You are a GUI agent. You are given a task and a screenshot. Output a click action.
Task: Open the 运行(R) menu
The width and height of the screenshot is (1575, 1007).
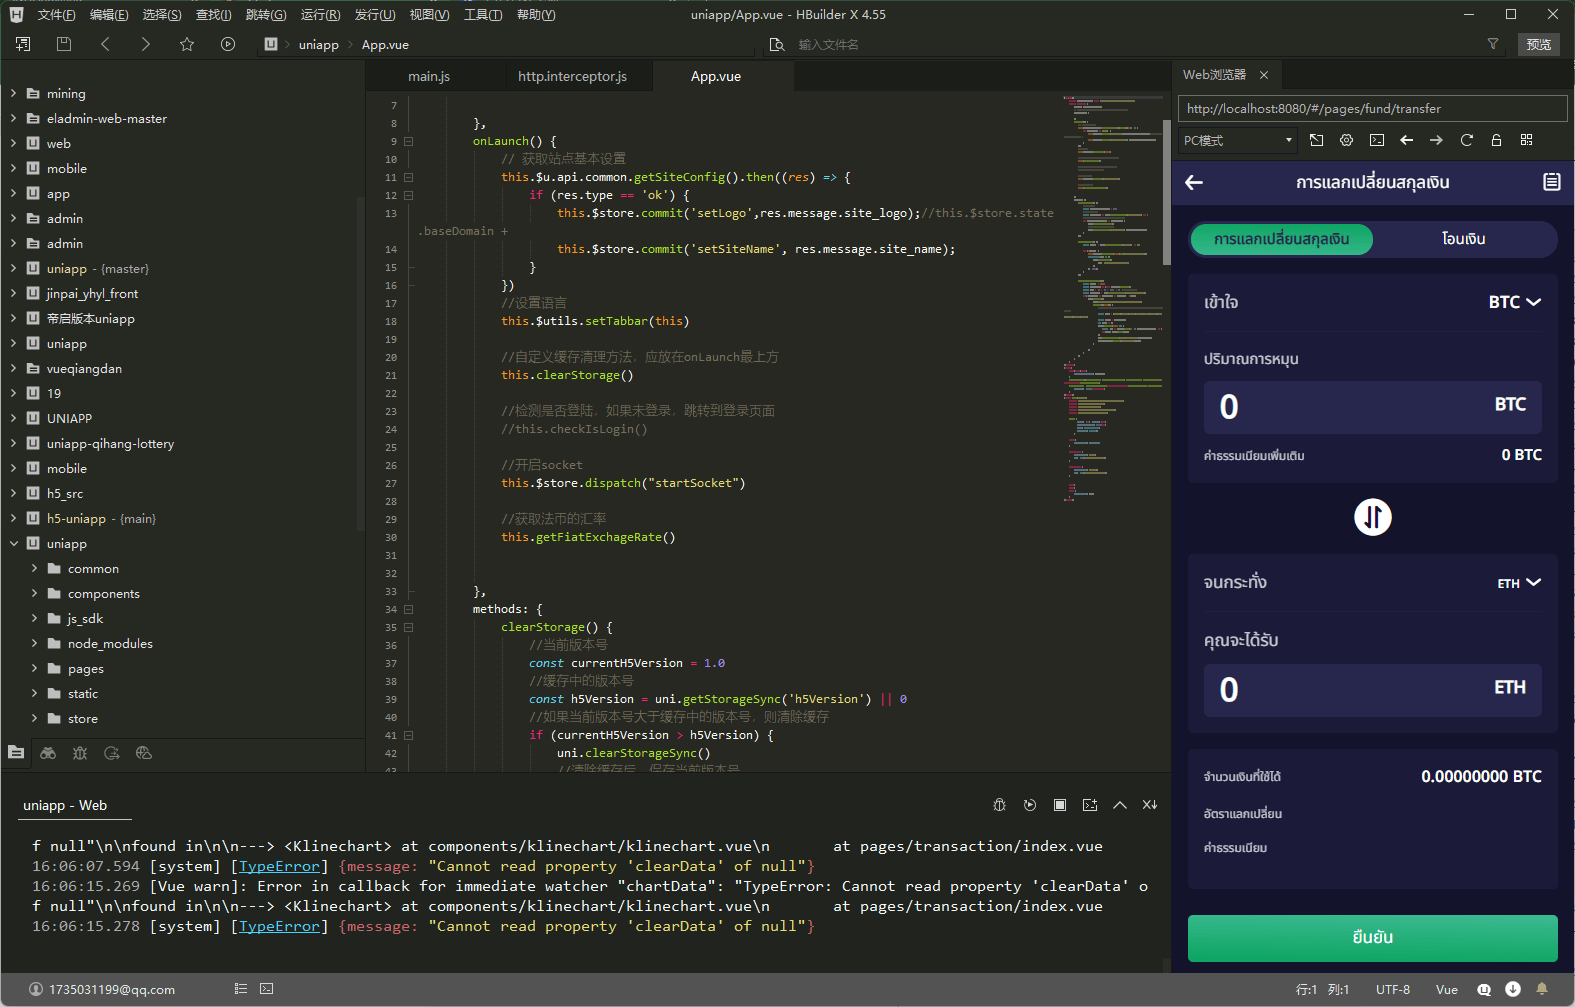pyautogui.click(x=320, y=15)
